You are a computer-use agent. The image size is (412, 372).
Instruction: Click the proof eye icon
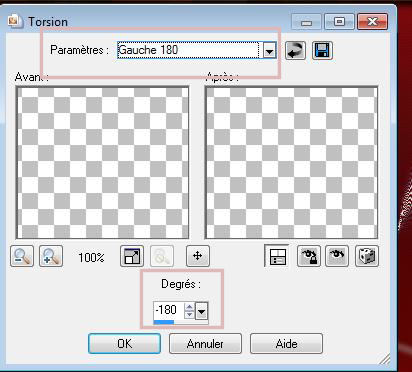pyautogui.click(x=337, y=256)
